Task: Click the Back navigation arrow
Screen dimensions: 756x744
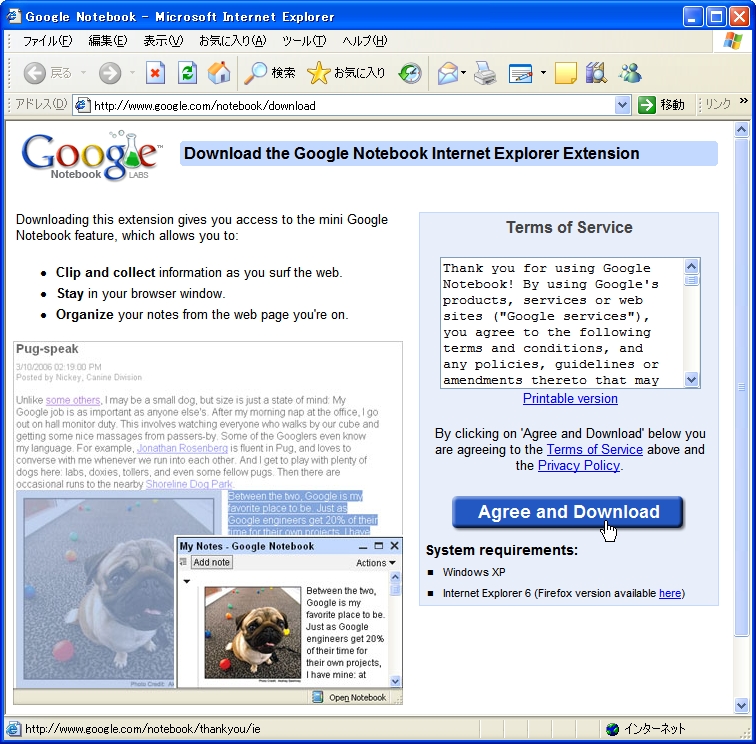Action: 34,73
